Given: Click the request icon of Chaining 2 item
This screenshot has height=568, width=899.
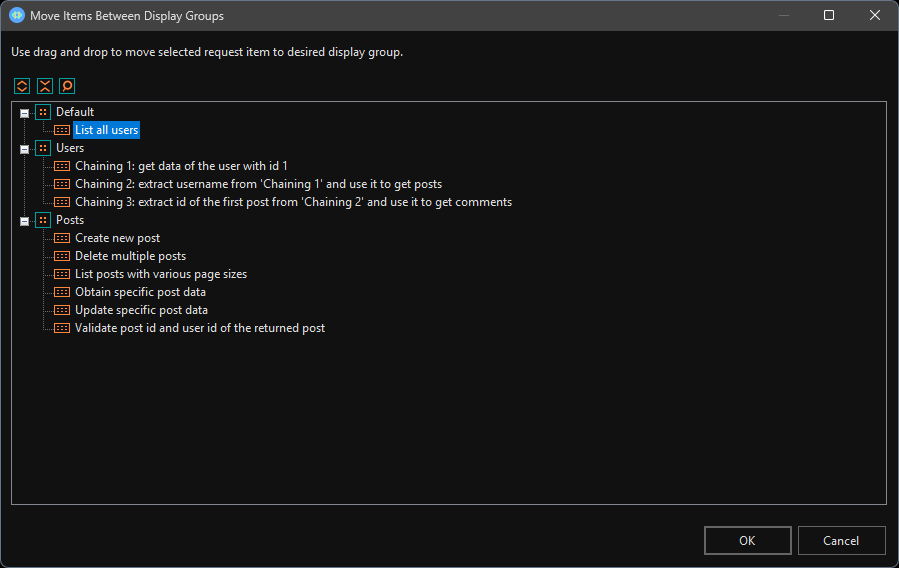Looking at the screenshot, I should (x=62, y=184).
